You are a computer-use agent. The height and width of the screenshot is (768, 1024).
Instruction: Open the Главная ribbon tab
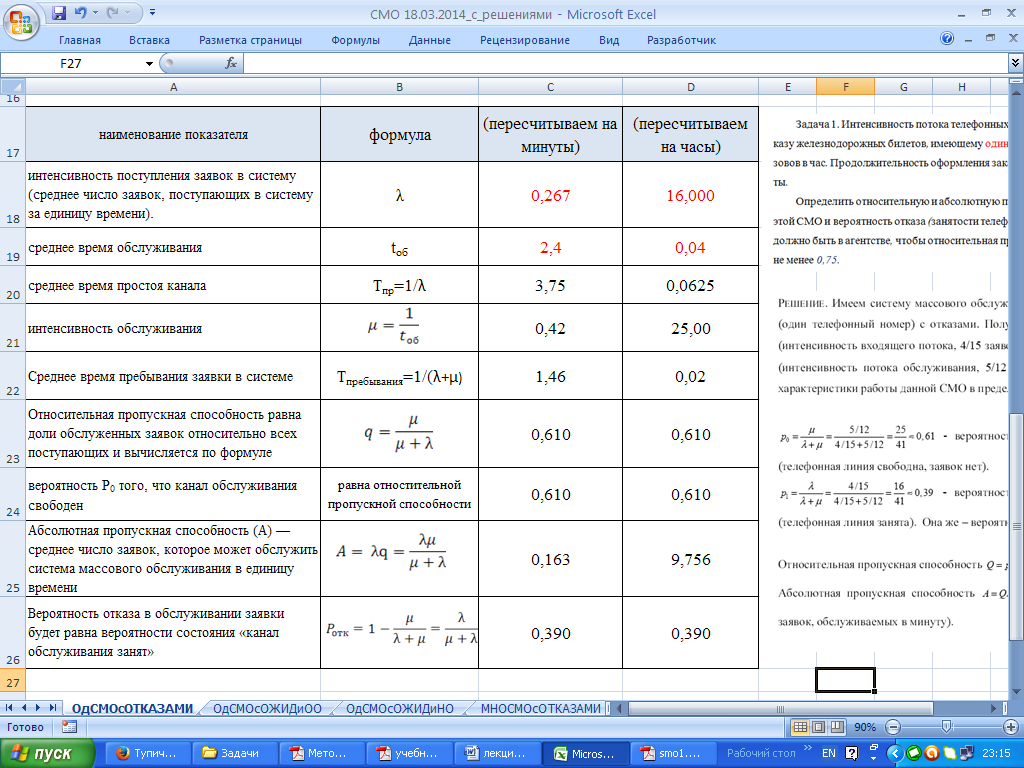[80, 40]
